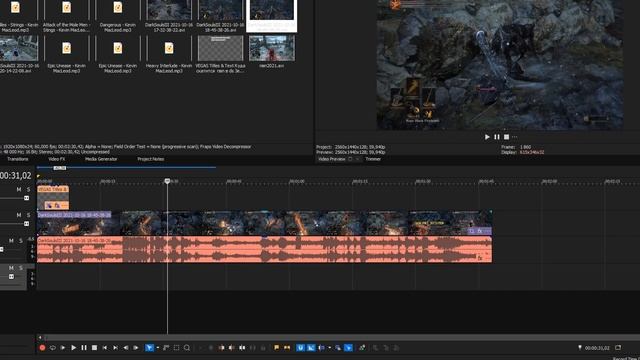Image resolution: width=640 pixels, height=360 pixels.
Task: Mute the DarkSouls video track
Action: tap(19, 215)
